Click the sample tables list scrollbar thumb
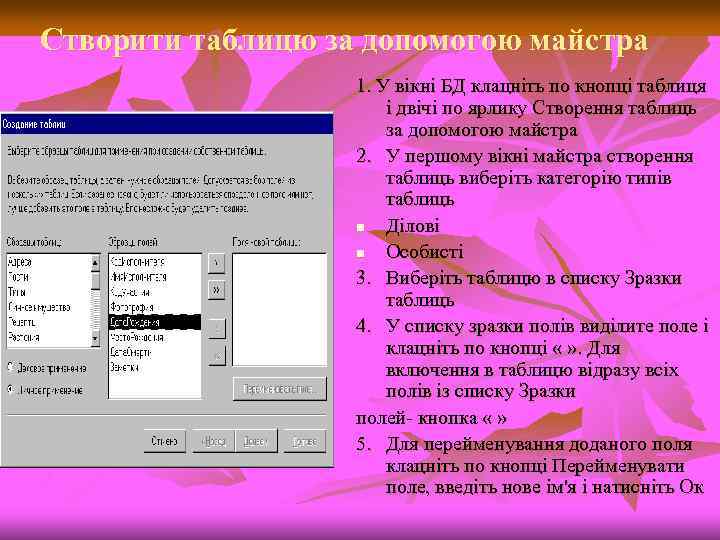Screen dimensions: 720x540 (95, 281)
